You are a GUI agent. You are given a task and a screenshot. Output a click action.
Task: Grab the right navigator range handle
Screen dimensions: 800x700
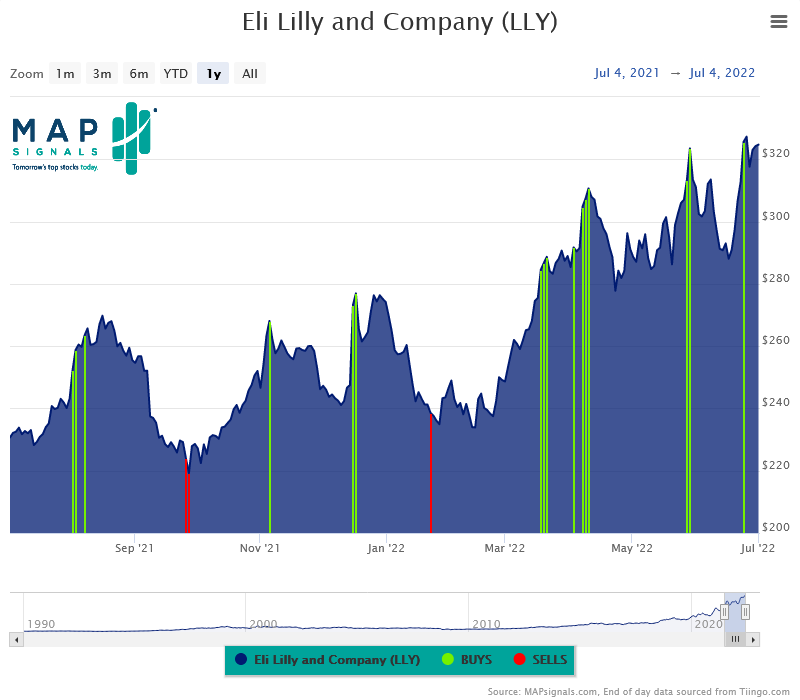click(745, 612)
